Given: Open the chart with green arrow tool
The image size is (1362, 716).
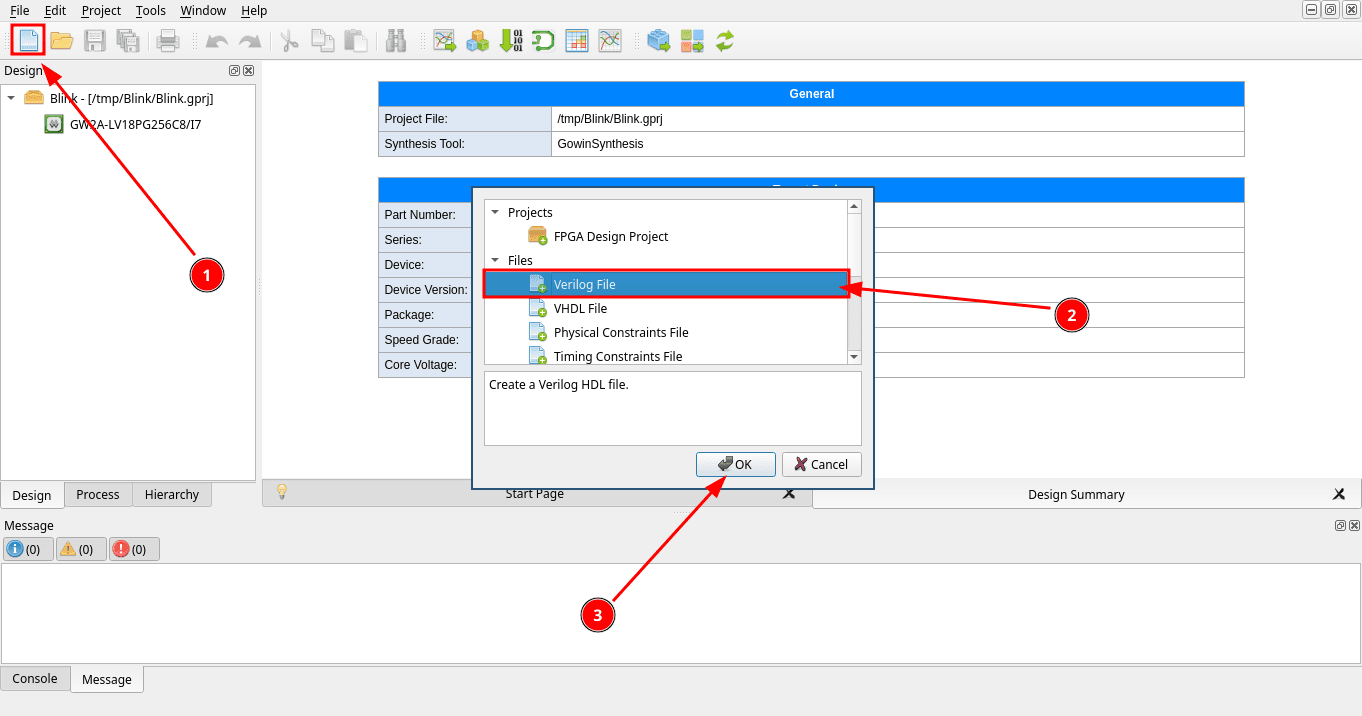Looking at the screenshot, I should [444, 40].
